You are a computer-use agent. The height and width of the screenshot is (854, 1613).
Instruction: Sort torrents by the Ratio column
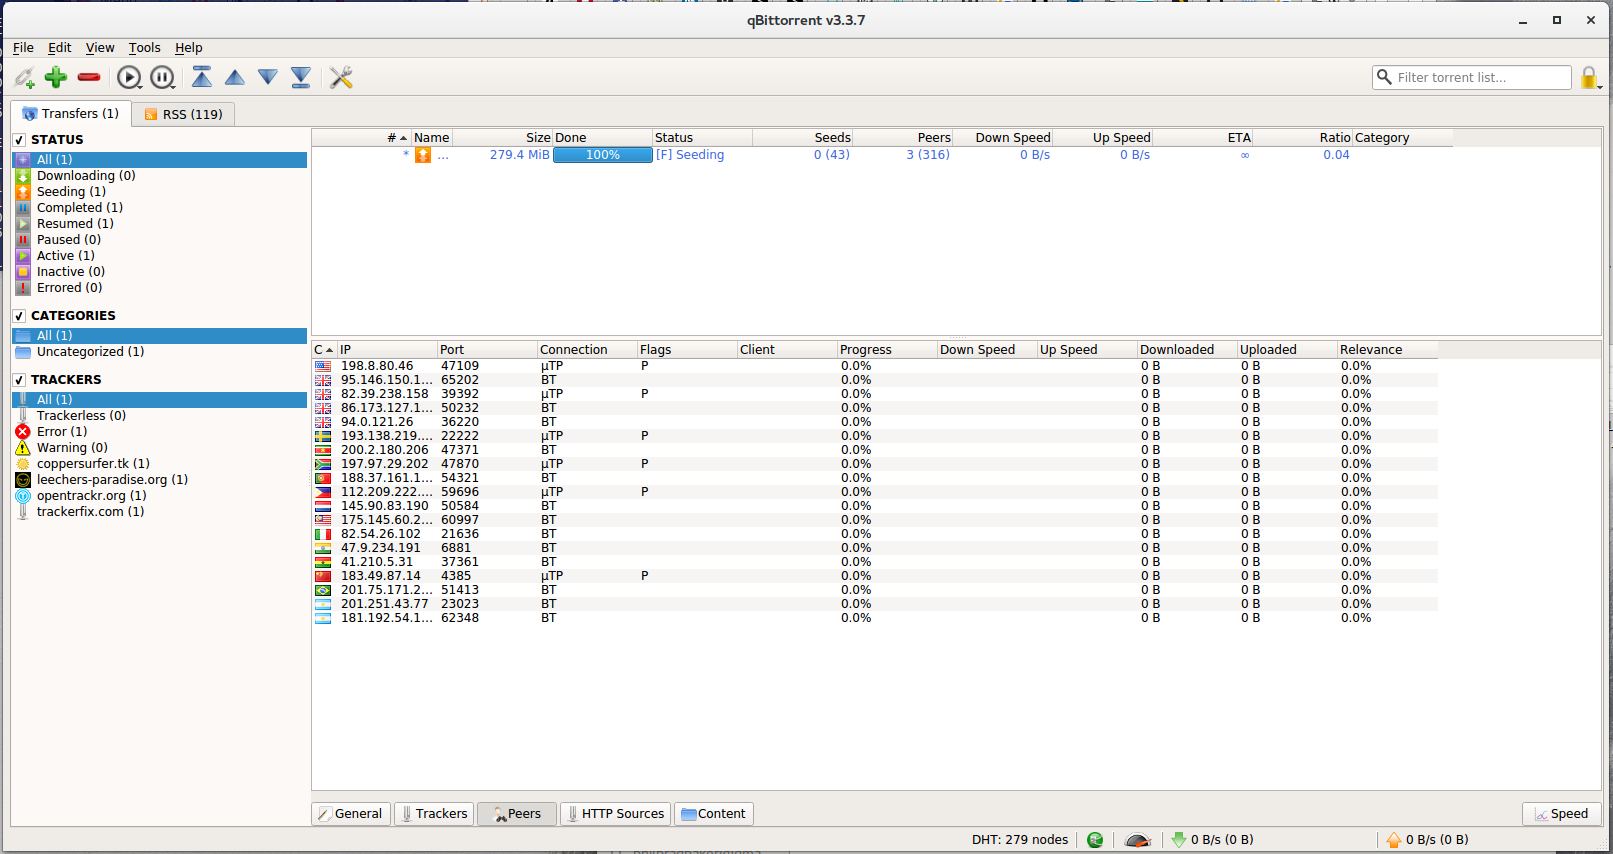1302,138
